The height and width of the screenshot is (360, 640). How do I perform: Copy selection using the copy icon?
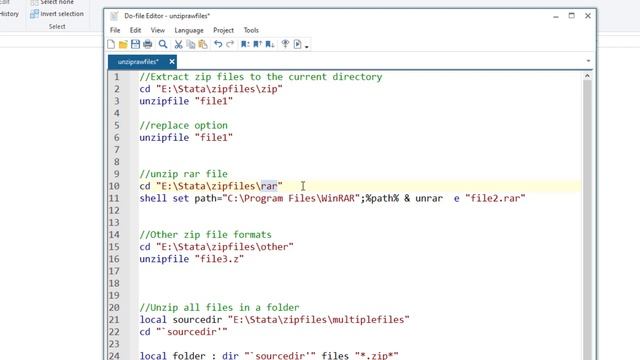coord(191,44)
